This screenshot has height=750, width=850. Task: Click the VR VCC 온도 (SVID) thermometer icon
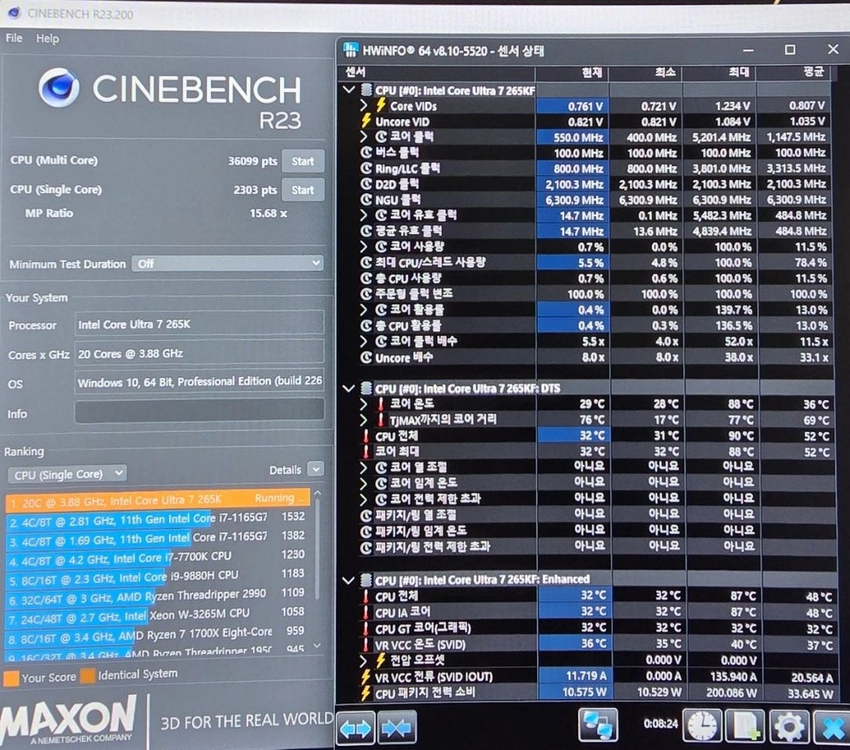(366, 644)
